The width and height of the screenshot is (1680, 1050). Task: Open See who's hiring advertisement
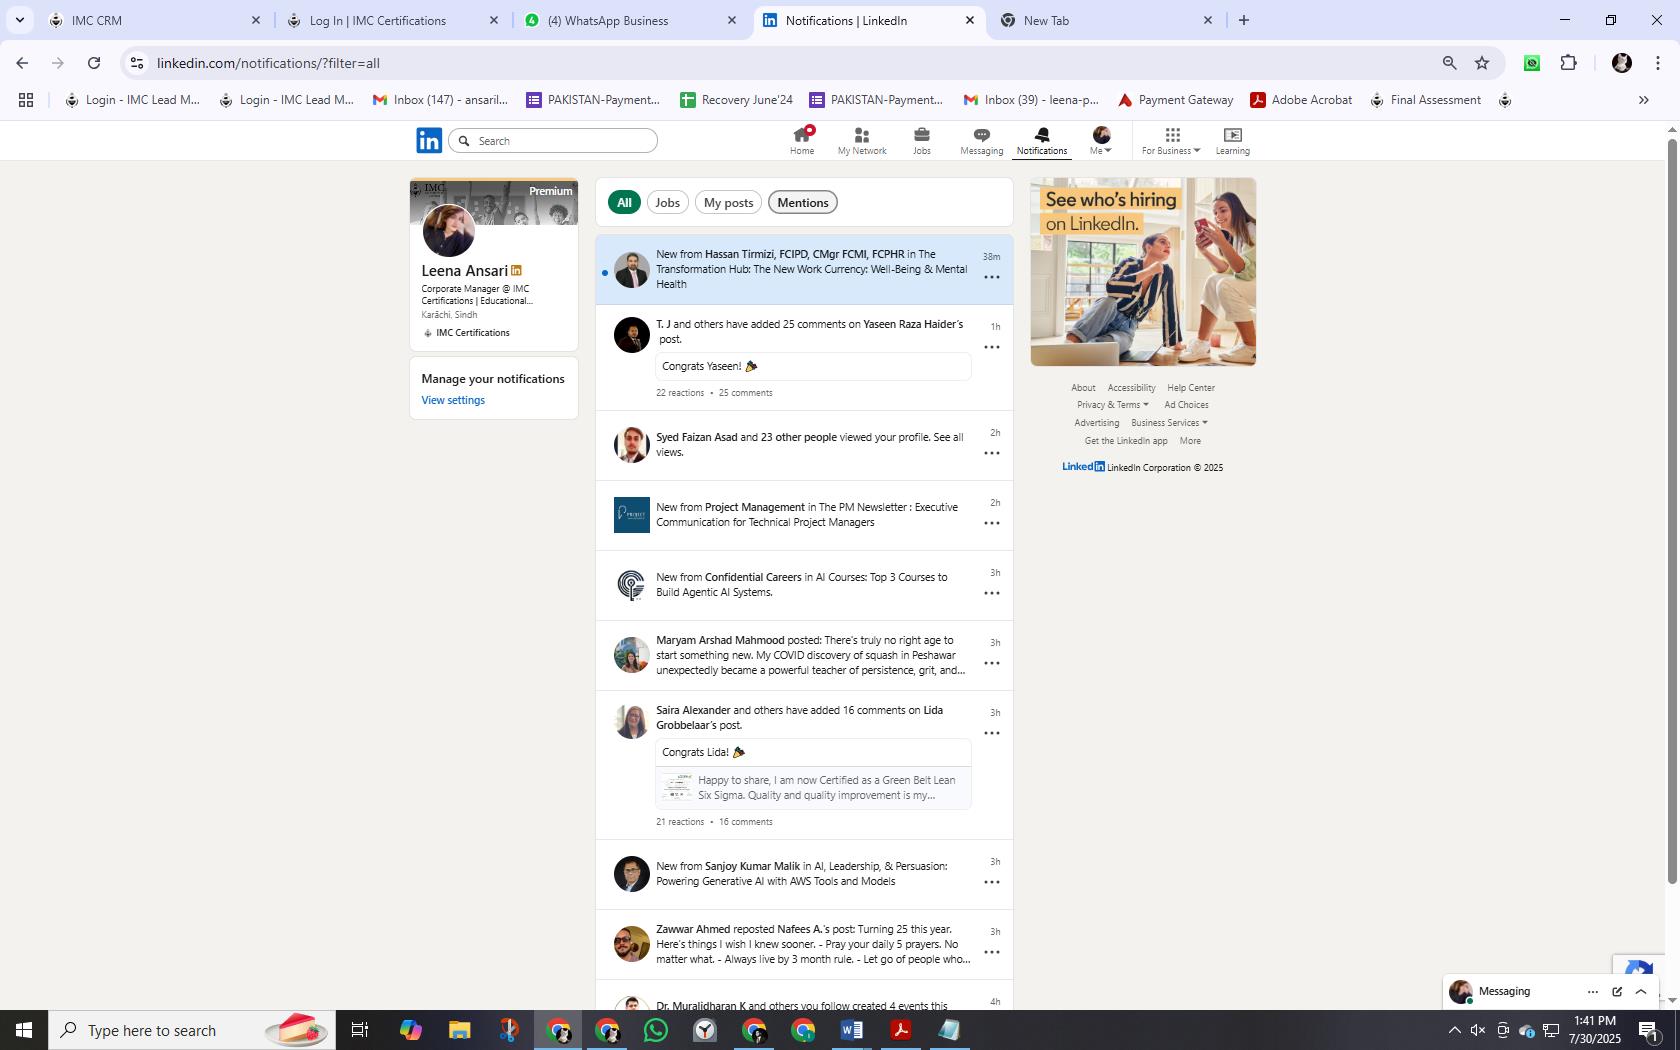1143,272
